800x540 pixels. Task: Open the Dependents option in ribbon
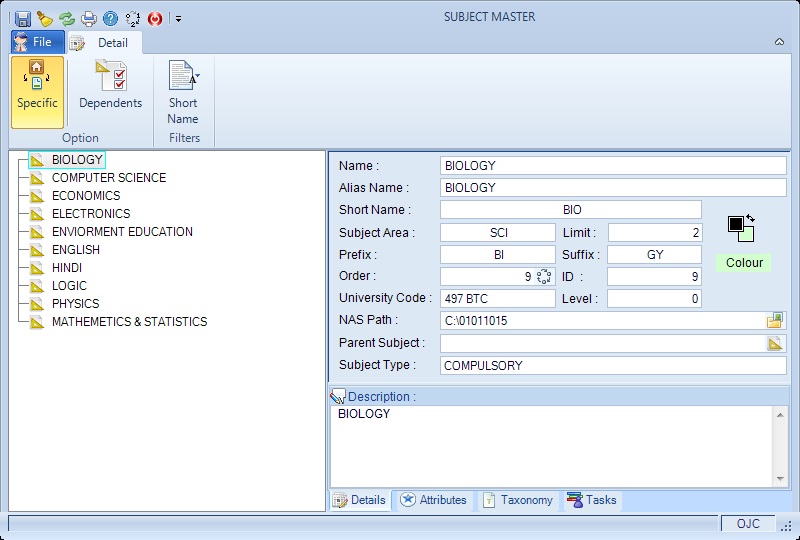point(111,85)
